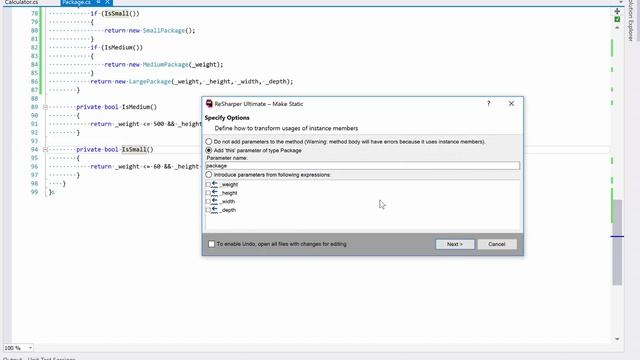
Task: Click editor vertical scrollbar thumb
Action: point(617,242)
